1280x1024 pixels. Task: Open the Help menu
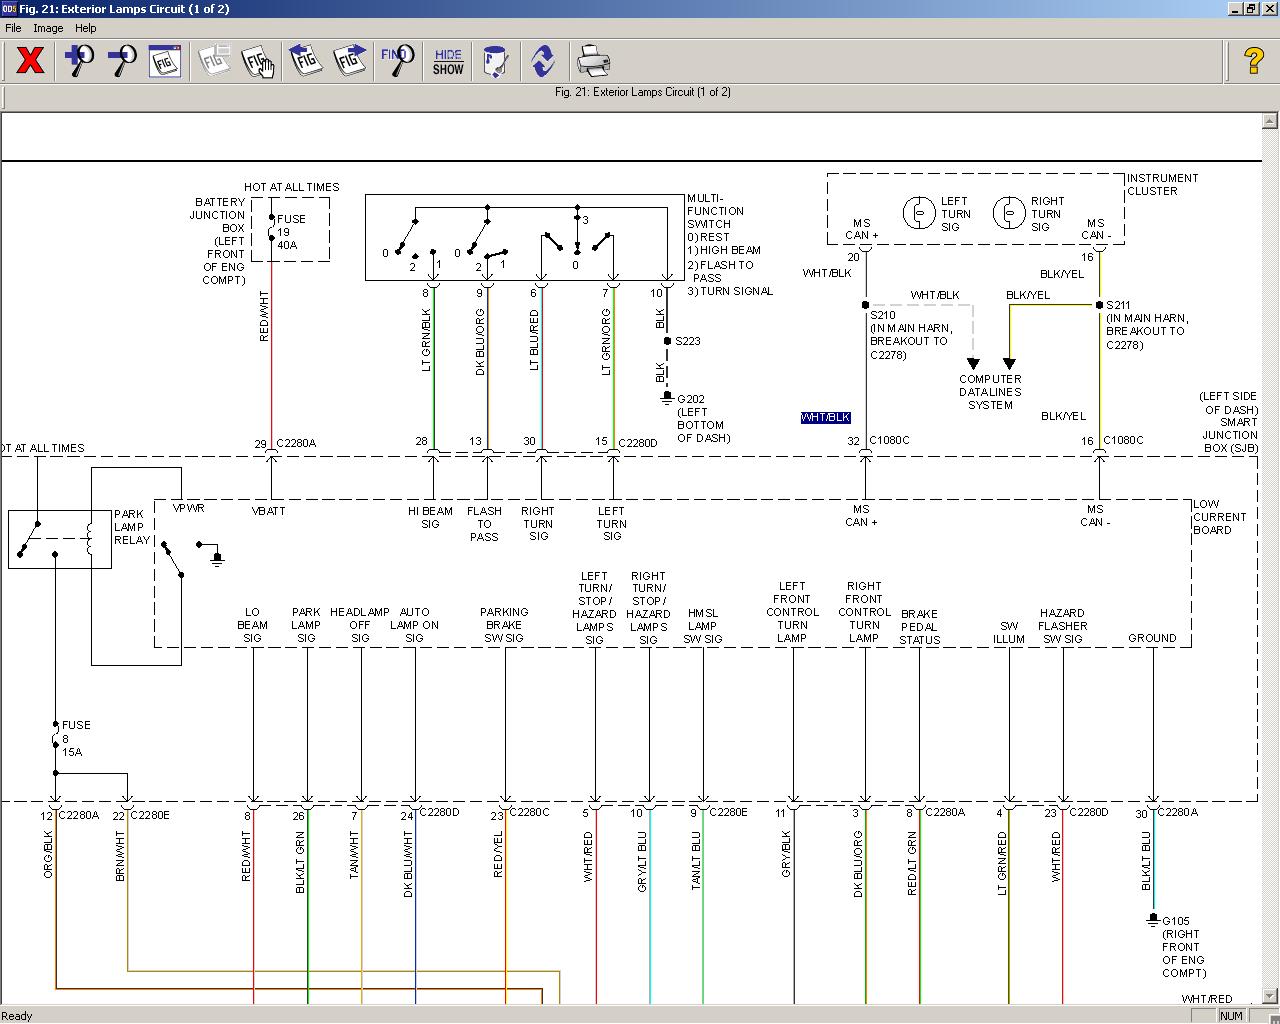[86, 28]
